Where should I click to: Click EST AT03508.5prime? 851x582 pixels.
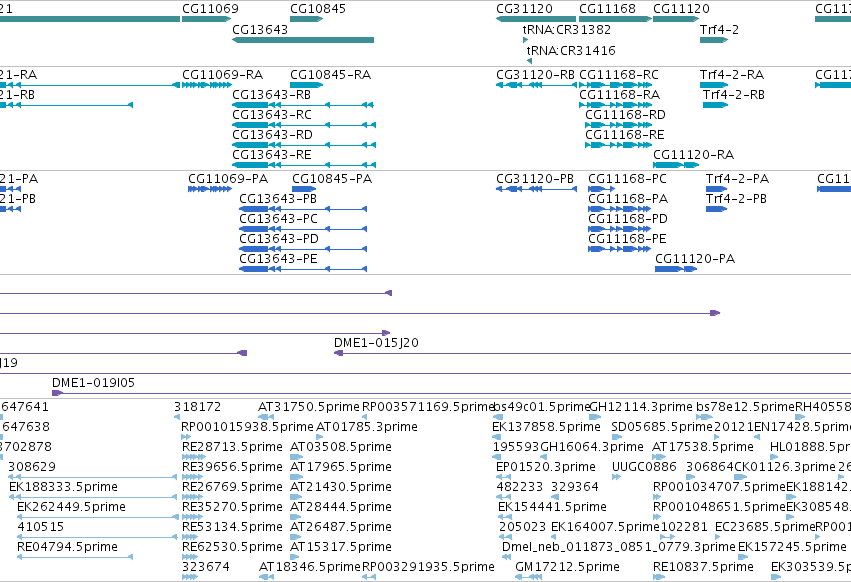pos(296,457)
